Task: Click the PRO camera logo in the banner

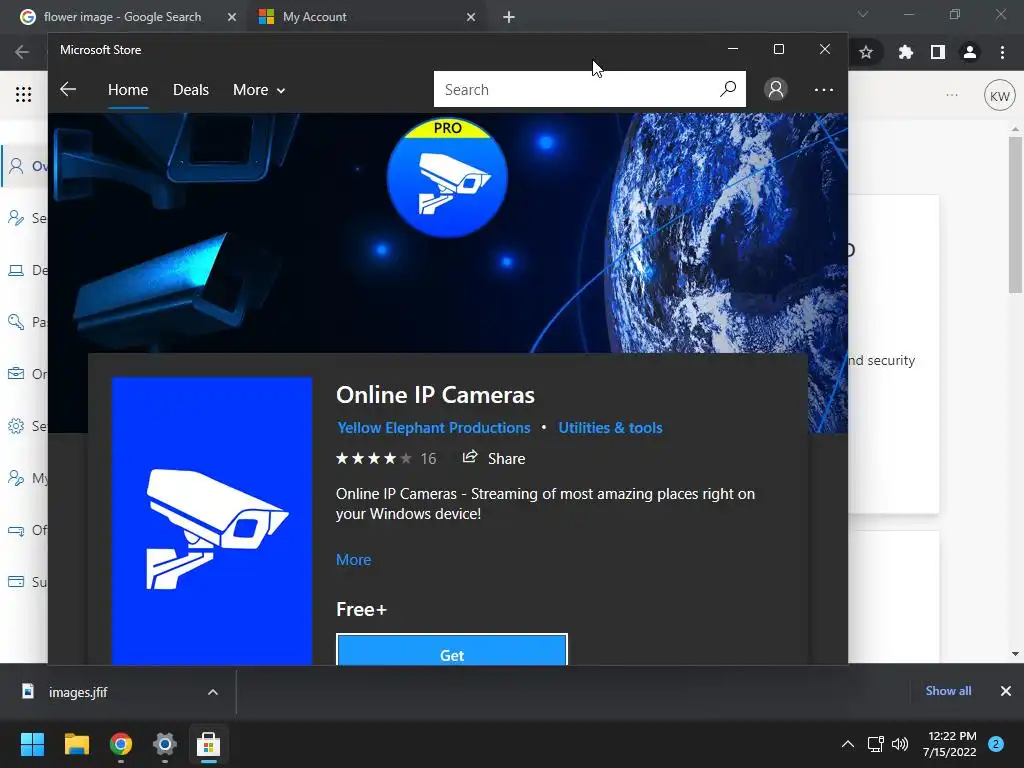Action: [447, 177]
